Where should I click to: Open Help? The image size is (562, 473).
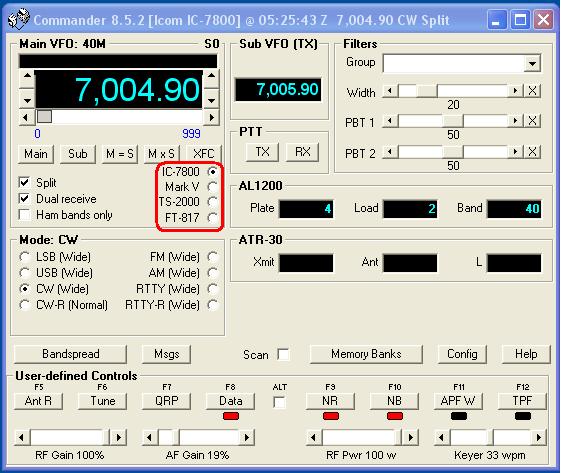526,354
